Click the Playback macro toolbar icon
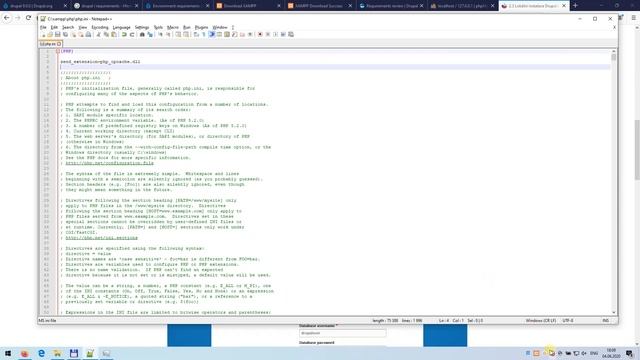This screenshot has width=640, height=360. [275, 35]
